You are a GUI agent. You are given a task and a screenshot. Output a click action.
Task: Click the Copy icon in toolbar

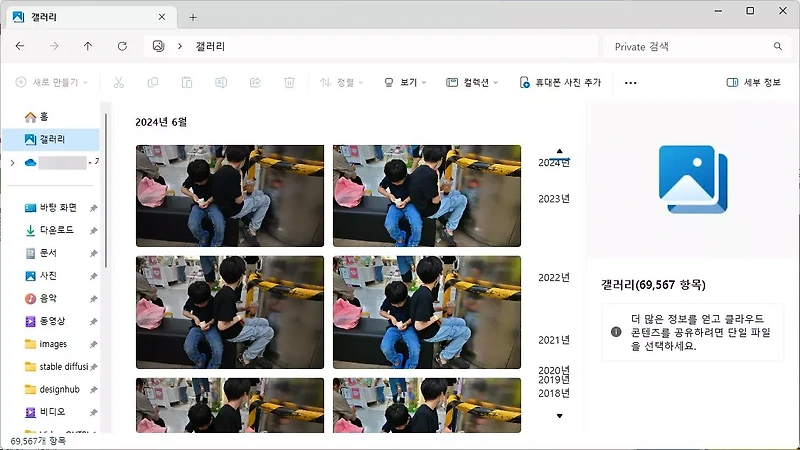click(153, 82)
